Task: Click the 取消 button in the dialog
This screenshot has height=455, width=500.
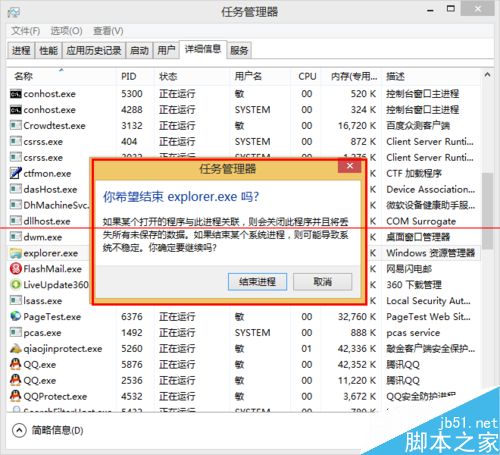Action: click(x=322, y=282)
